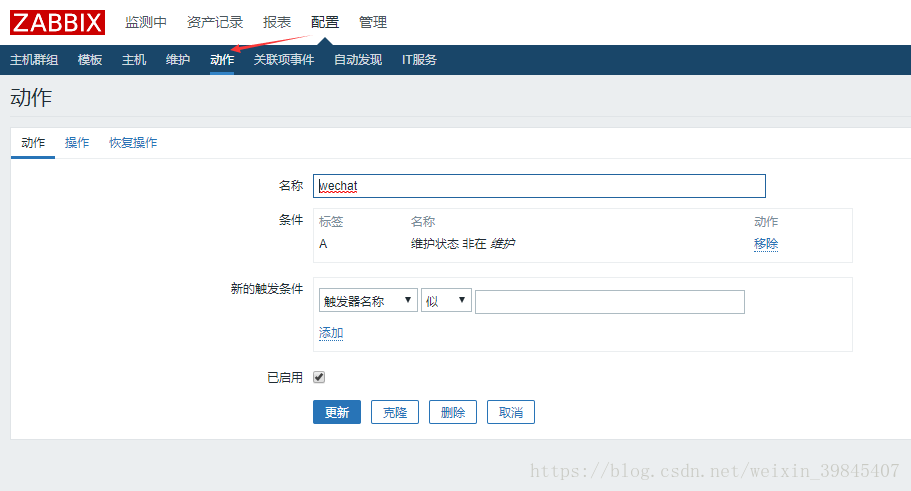
Task: Focus the 名称 field containing wechat
Action: (539, 186)
